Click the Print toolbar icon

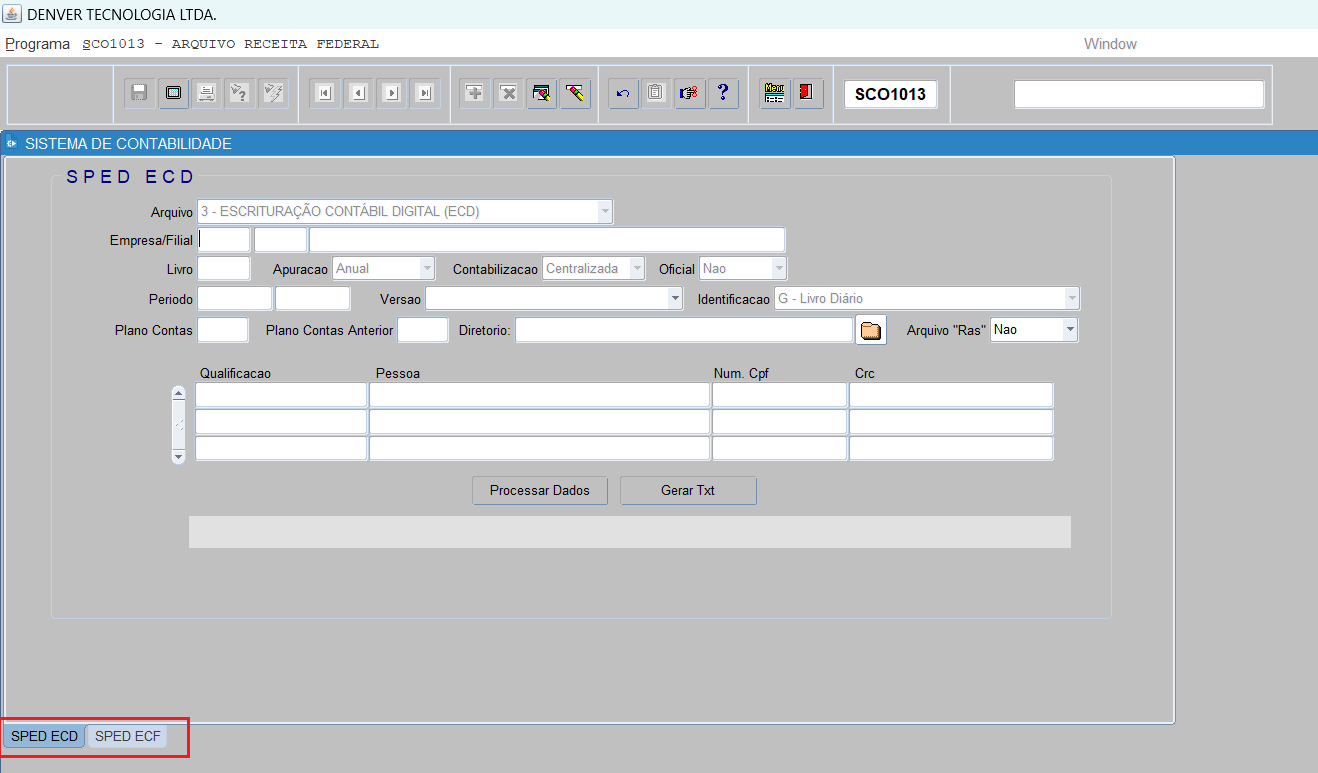(206, 93)
